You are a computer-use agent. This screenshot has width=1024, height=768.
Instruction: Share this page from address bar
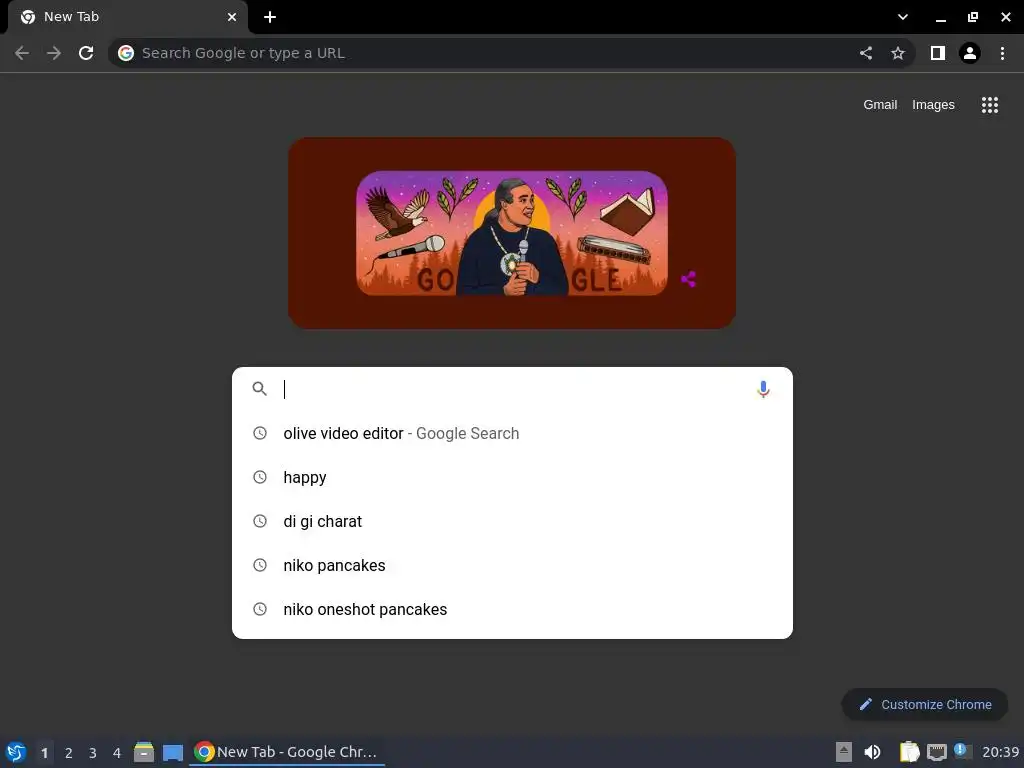click(x=866, y=53)
